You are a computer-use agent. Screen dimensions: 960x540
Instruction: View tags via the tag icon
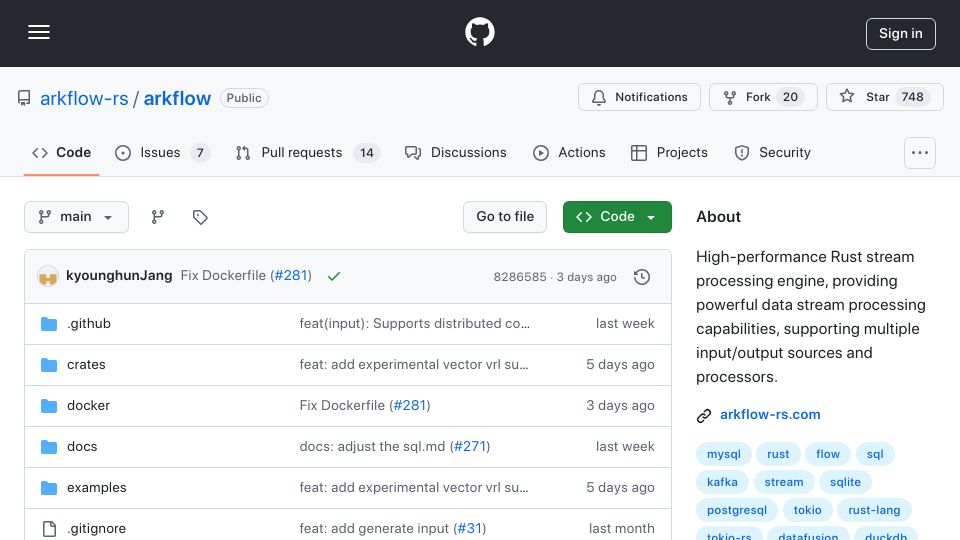tap(200, 217)
